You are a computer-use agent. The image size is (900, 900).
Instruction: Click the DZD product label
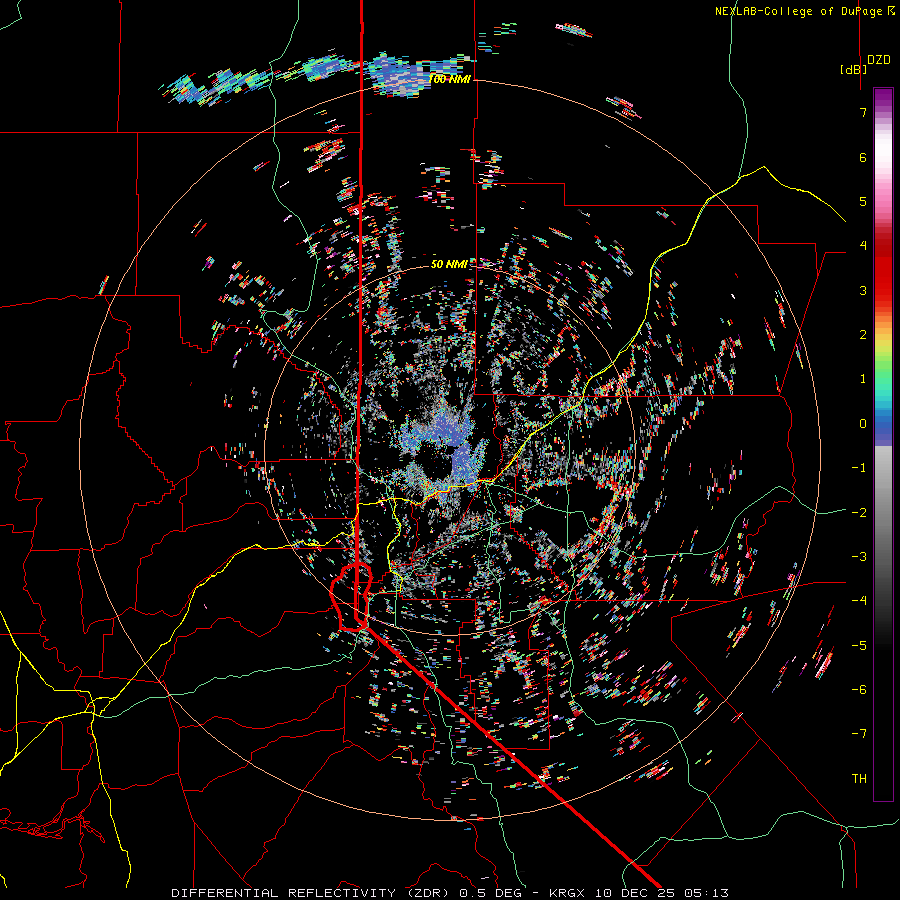(879, 60)
